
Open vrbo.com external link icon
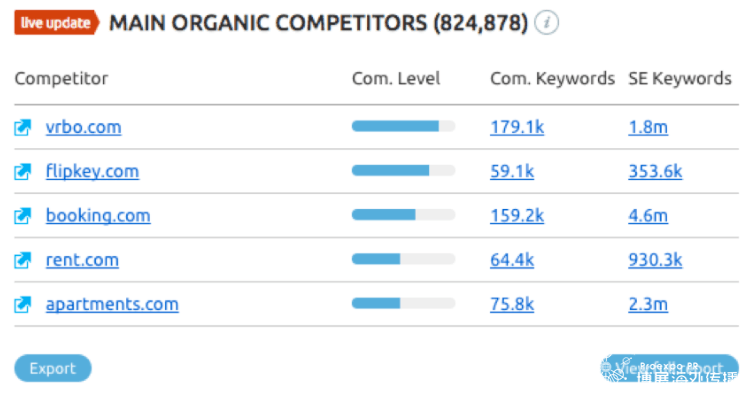click(22, 127)
